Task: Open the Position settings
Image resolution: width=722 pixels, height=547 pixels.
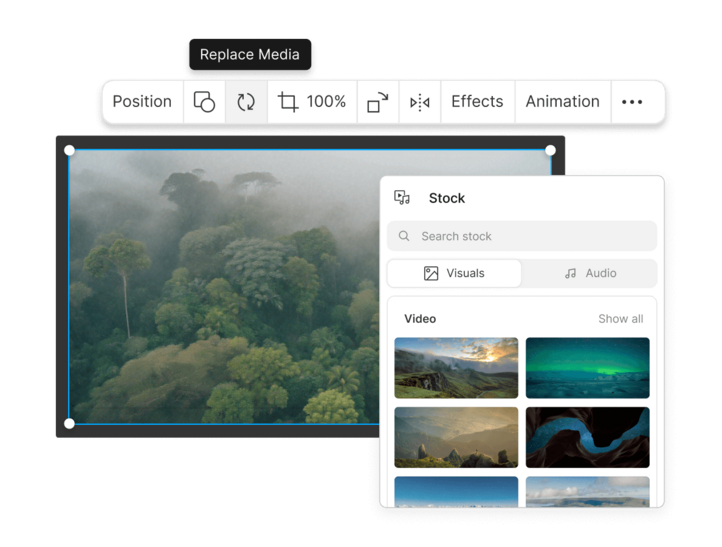Action: coord(142,102)
